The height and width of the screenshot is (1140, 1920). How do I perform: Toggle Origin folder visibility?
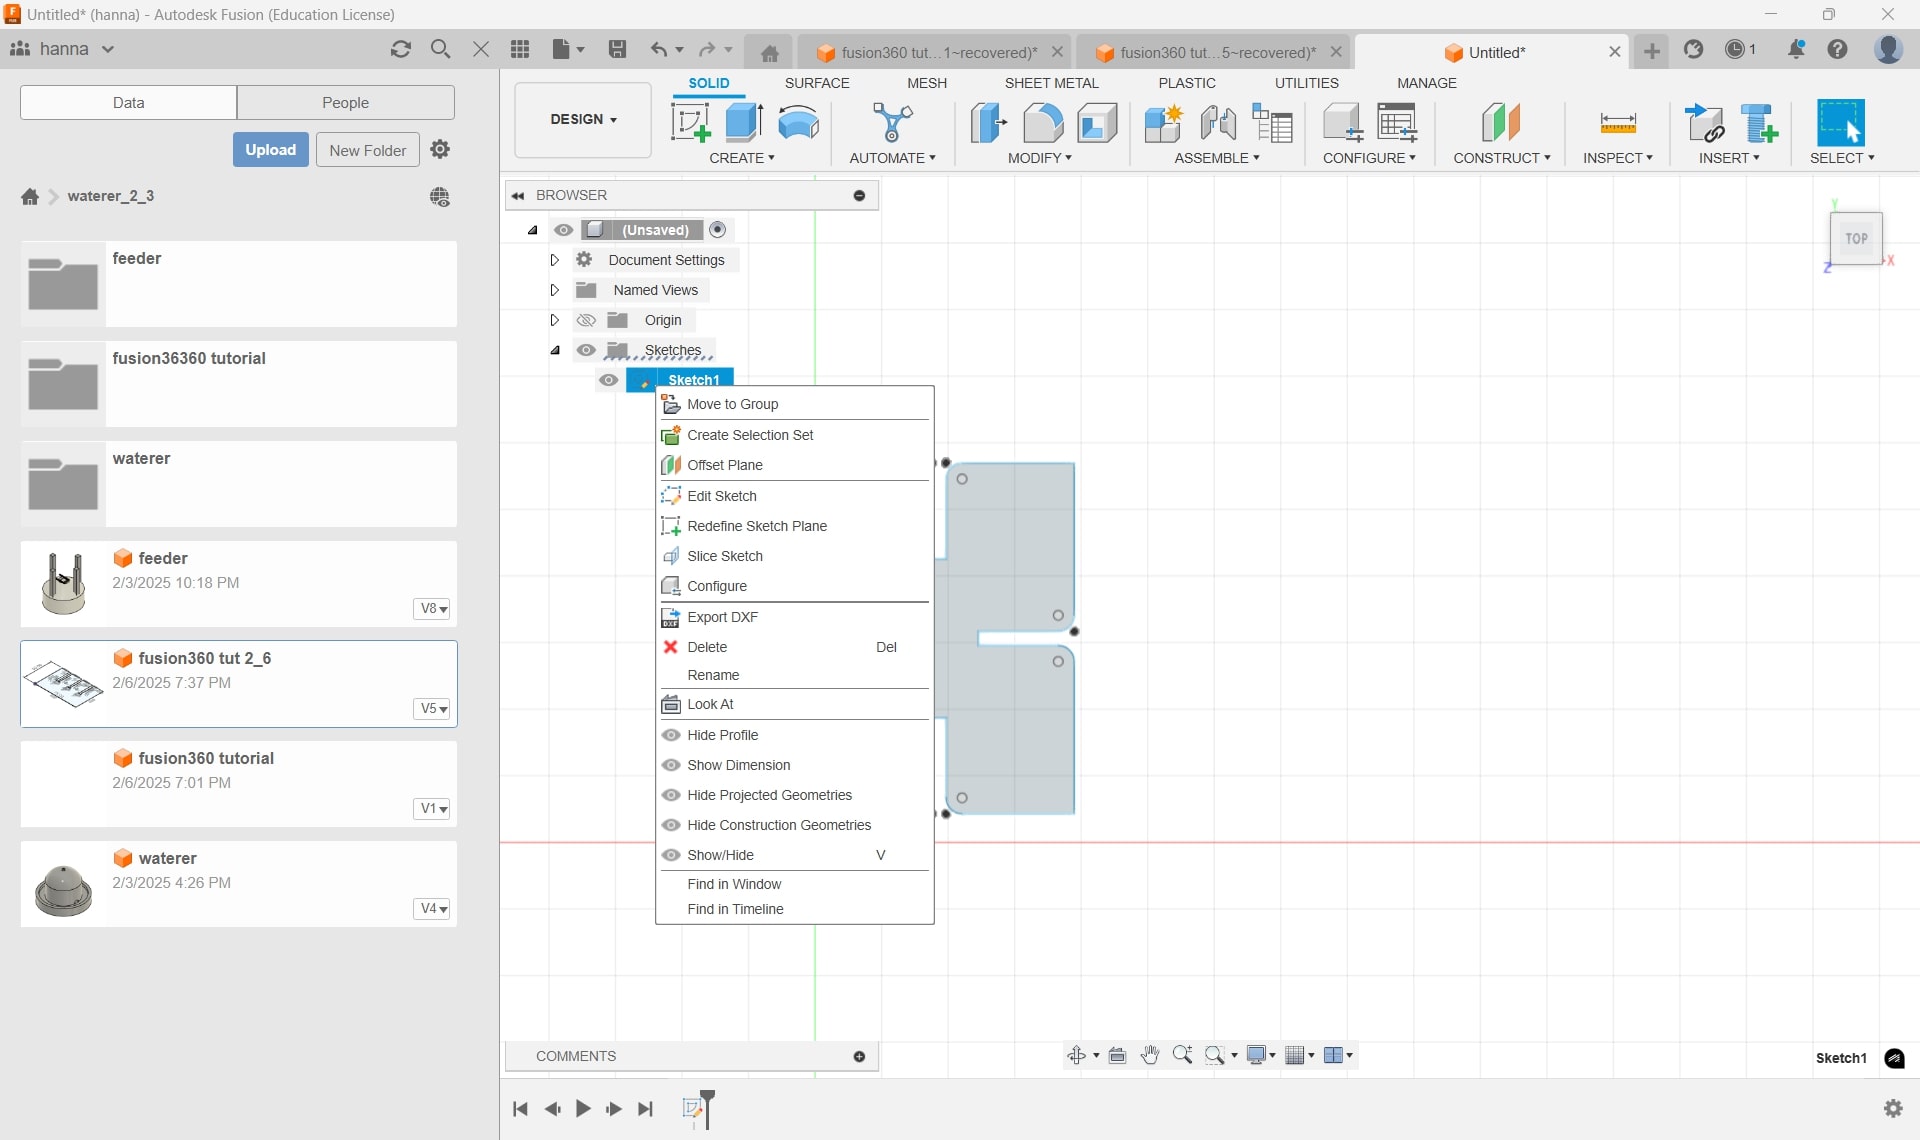coord(586,320)
